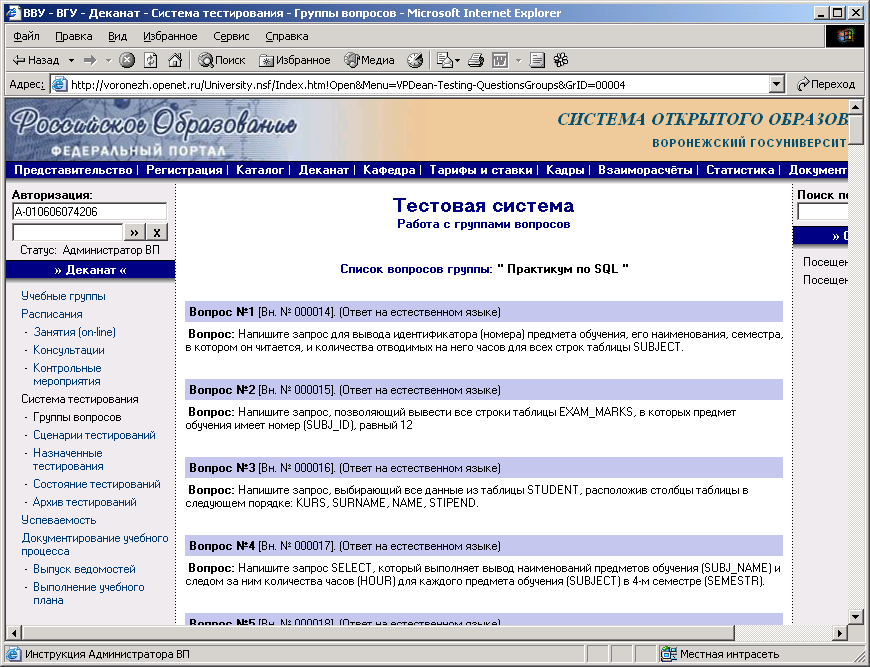The height and width of the screenshot is (667, 870).
Task: Open the Избранное menu in the menu bar
Action: (x=170, y=36)
